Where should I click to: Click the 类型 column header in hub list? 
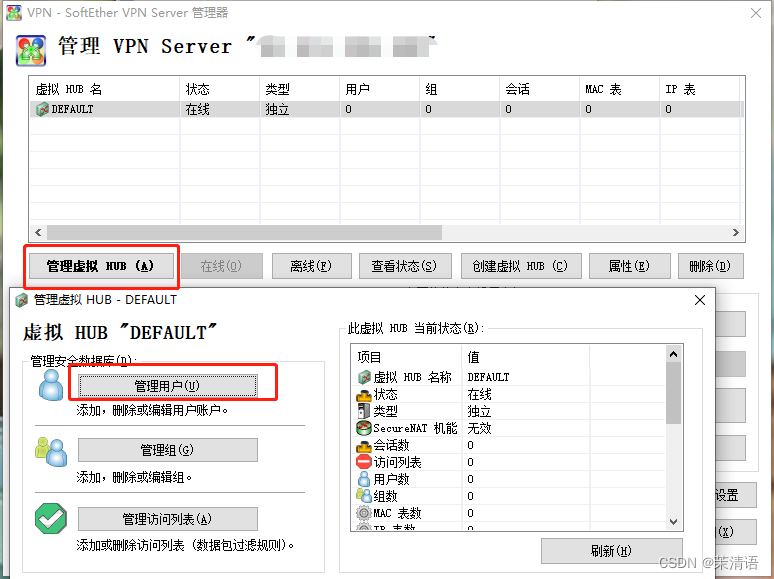click(300, 89)
